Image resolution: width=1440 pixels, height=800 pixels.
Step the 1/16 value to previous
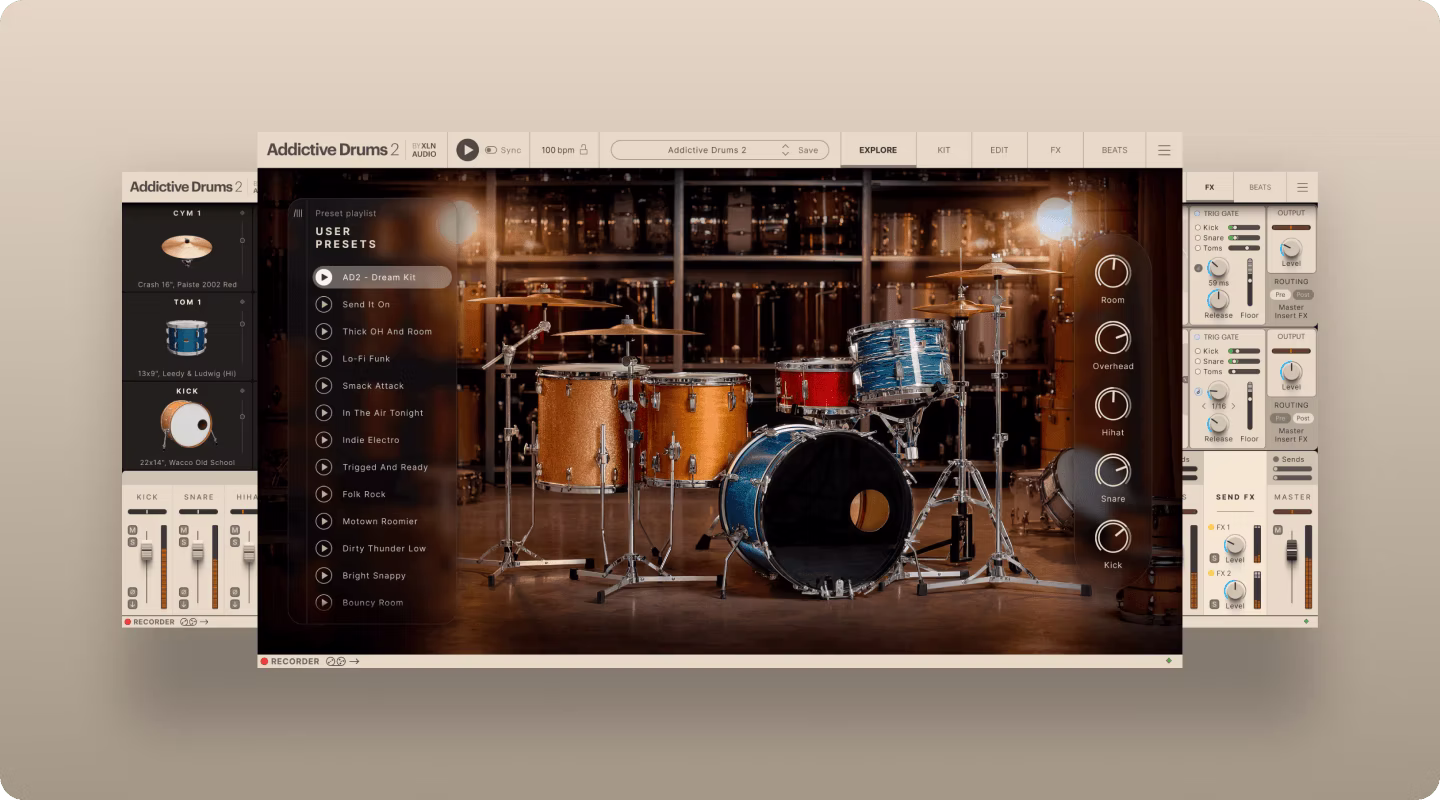tap(1203, 406)
